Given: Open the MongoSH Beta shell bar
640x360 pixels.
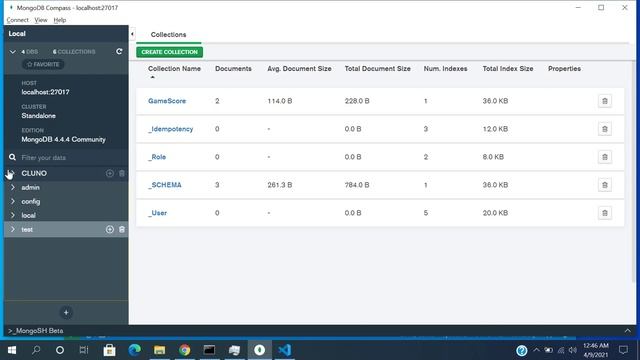Looking at the screenshot, I should (x=320, y=331).
